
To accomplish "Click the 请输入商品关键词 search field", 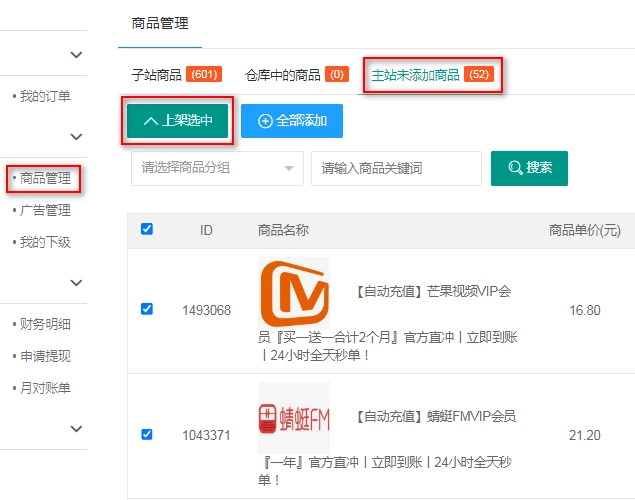I will tap(396, 168).
